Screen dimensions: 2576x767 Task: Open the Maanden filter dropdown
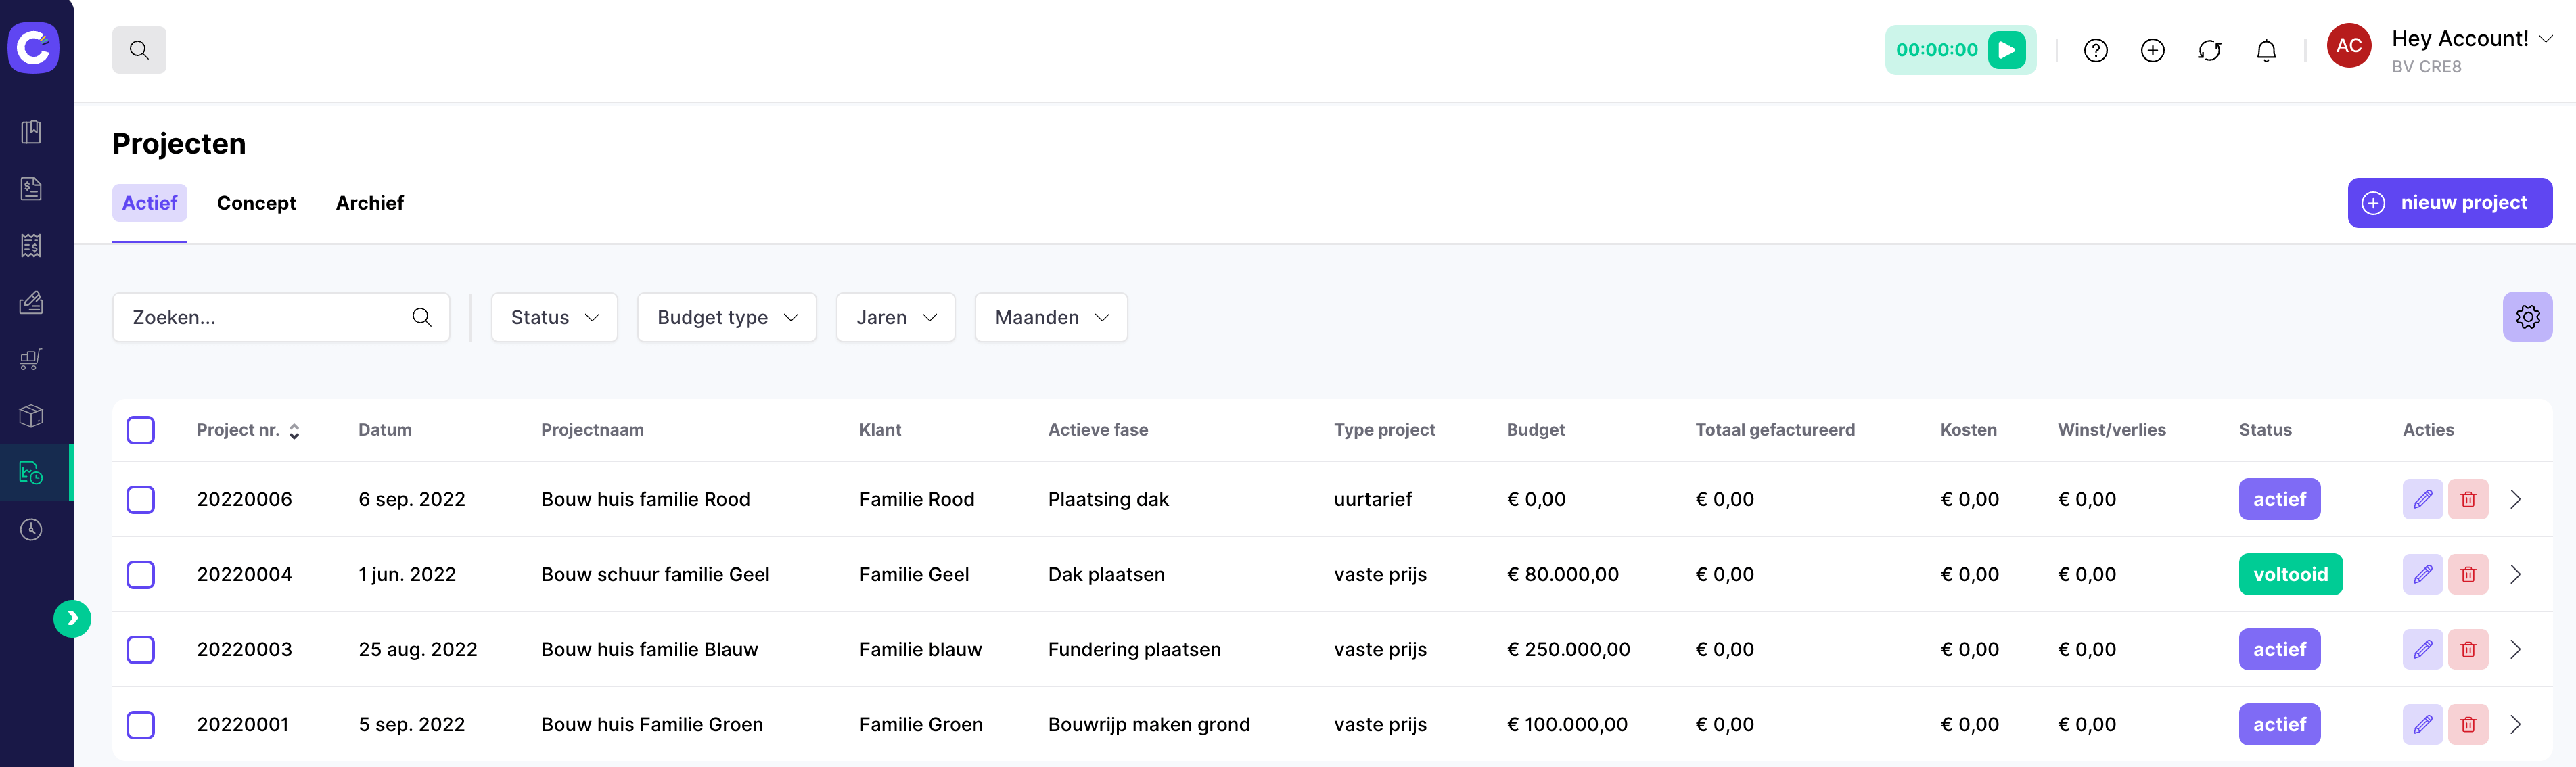(x=1051, y=317)
